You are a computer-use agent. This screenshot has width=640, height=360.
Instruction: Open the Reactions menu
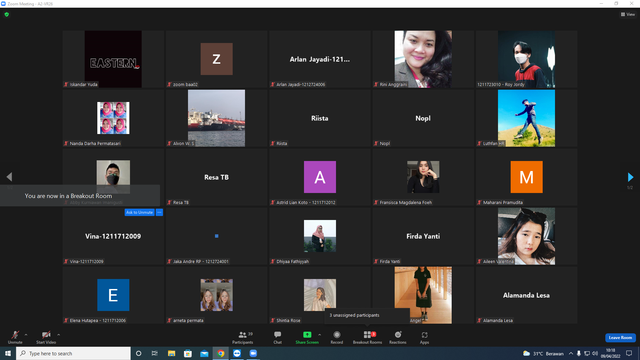pyautogui.click(x=398, y=337)
